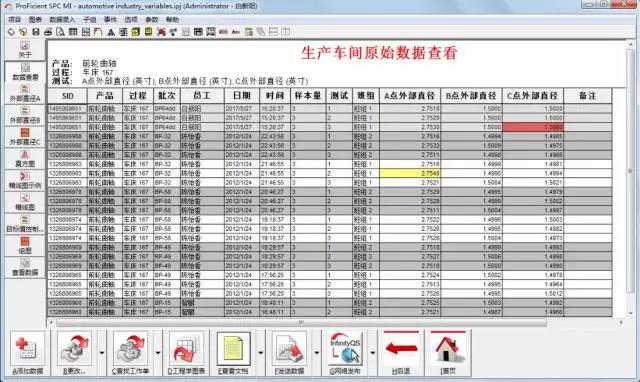This screenshot has width=640, height=382.
Task: Click the F发送数据 send data icon
Action: (289, 353)
